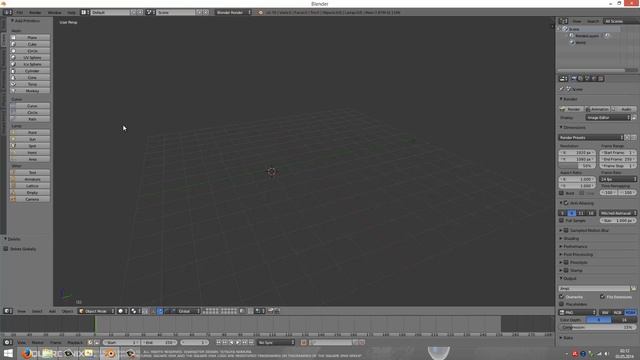Screen dimensions: 640x360
Task: Click the Cube icon in the Mesh list
Action: click(13, 44)
